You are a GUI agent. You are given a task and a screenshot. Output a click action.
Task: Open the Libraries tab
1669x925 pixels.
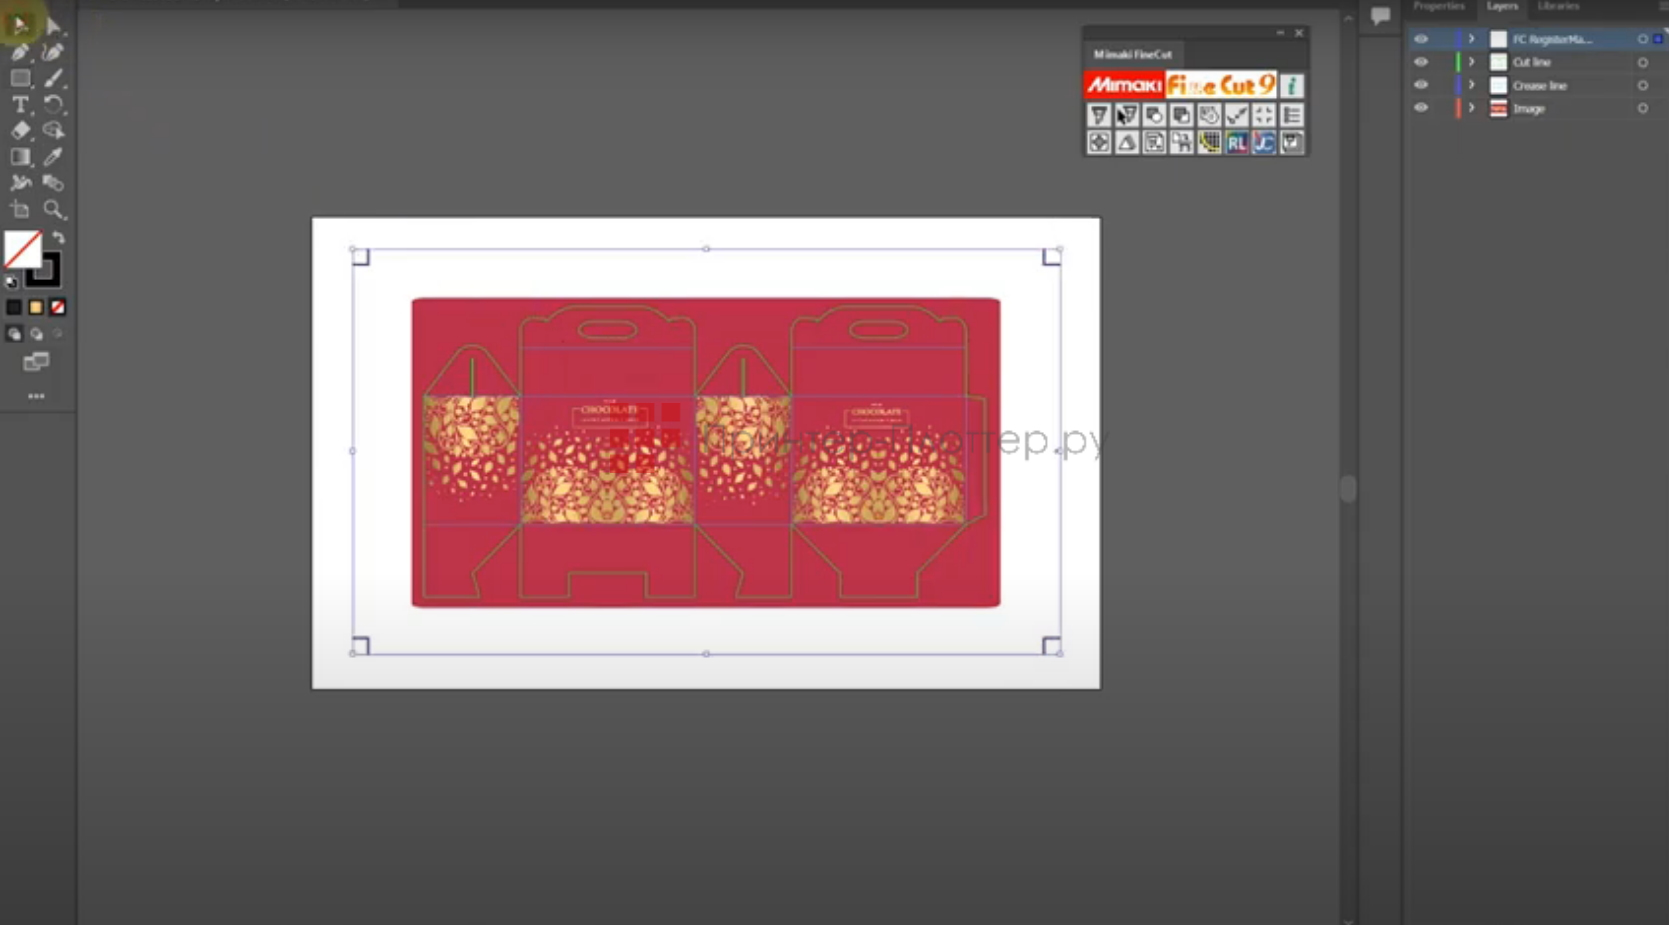pyautogui.click(x=1559, y=6)
